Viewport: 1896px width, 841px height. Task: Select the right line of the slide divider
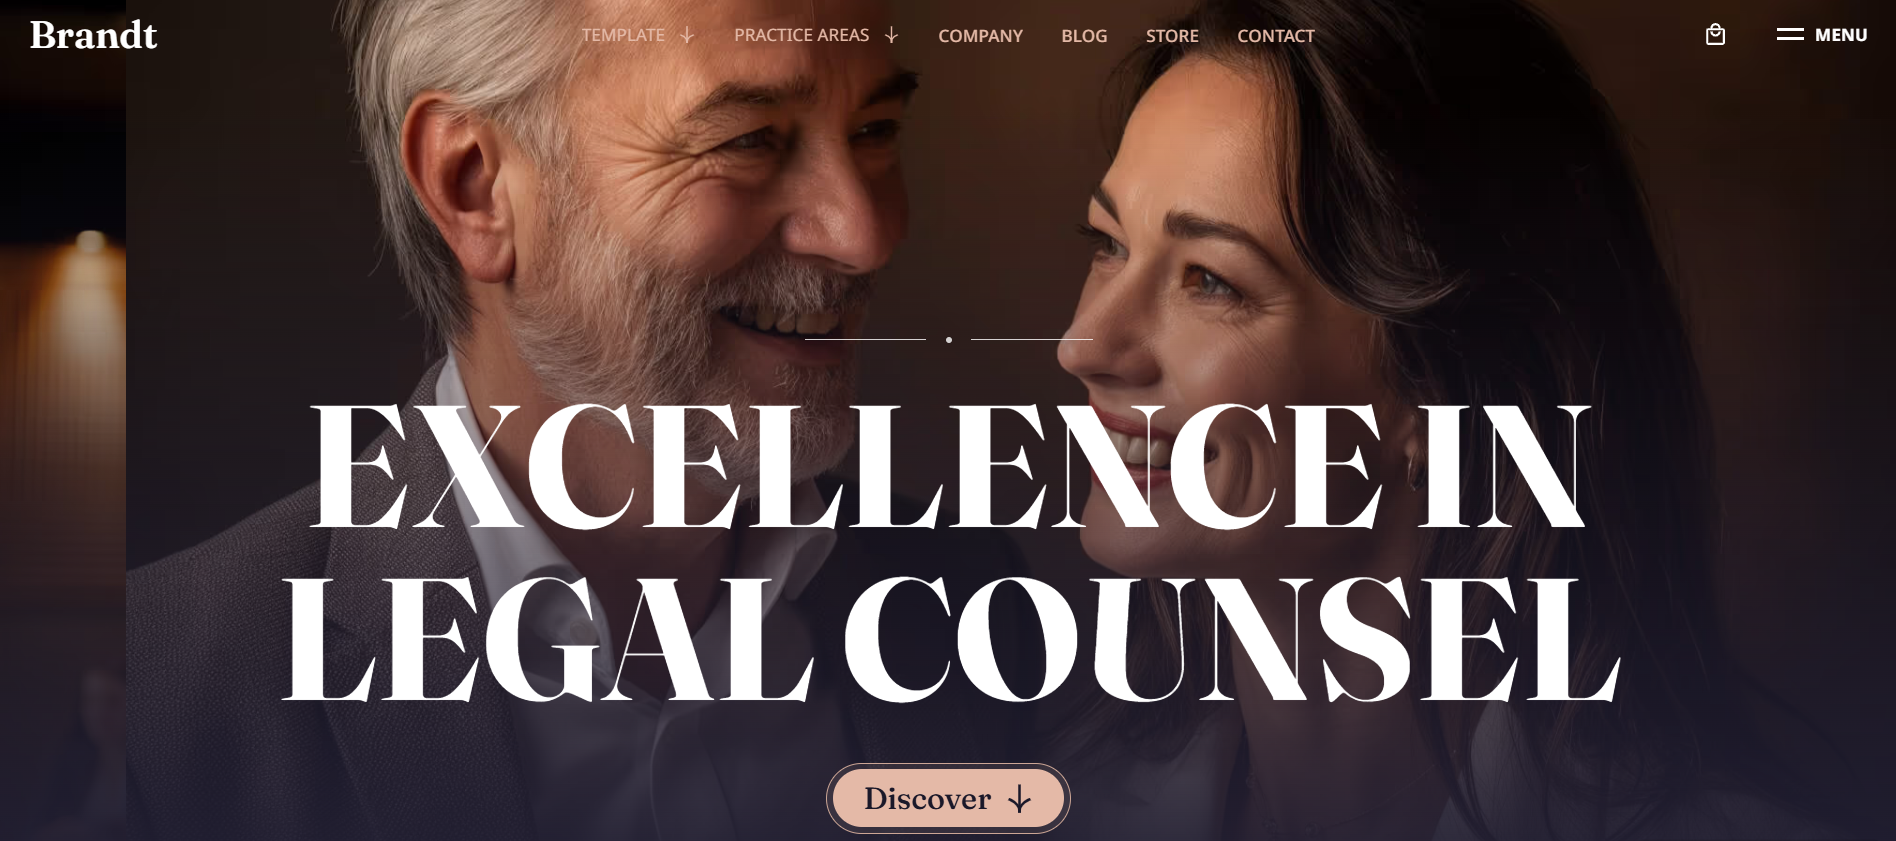point(1031,340)
